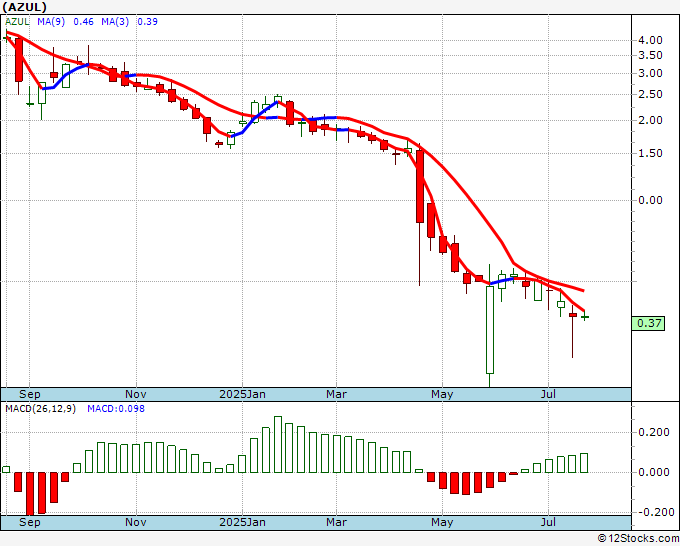
Task: Click the 0.00 price axis label
Action: point(651,200)
